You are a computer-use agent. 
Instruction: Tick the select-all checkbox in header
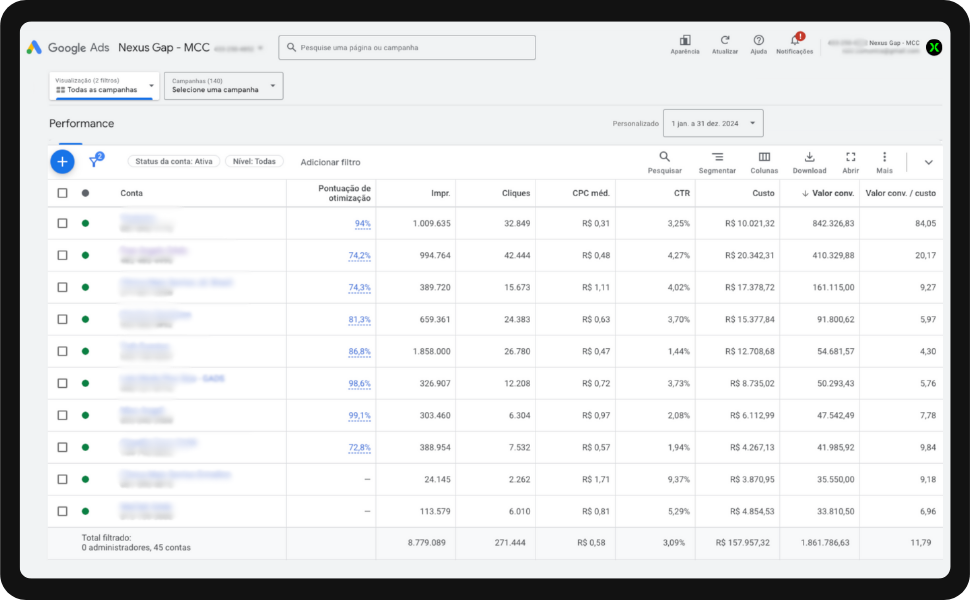[62, 193]
